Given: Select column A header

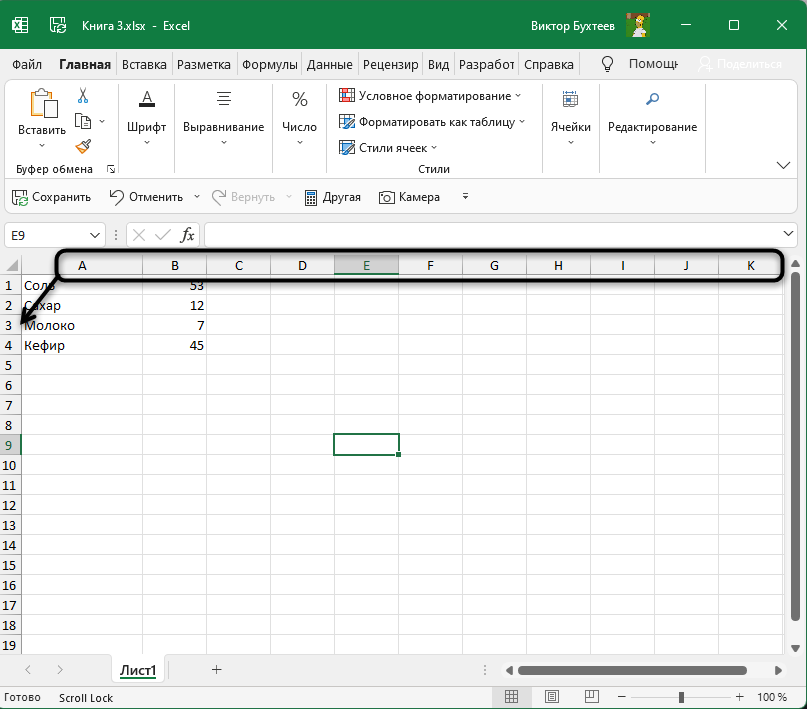Looking at the screenshot, I should [x=82, y=265].
